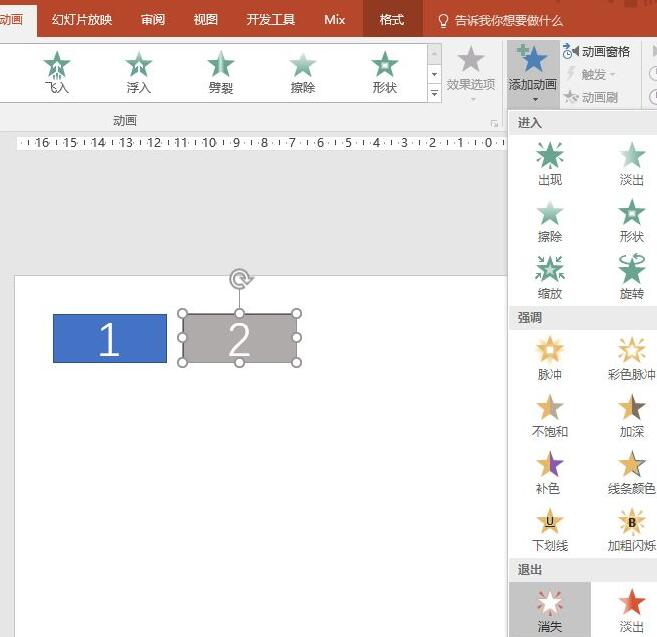
Task: Choose 淡出 entrance effect under 进入
Action: tap(631, 164)
